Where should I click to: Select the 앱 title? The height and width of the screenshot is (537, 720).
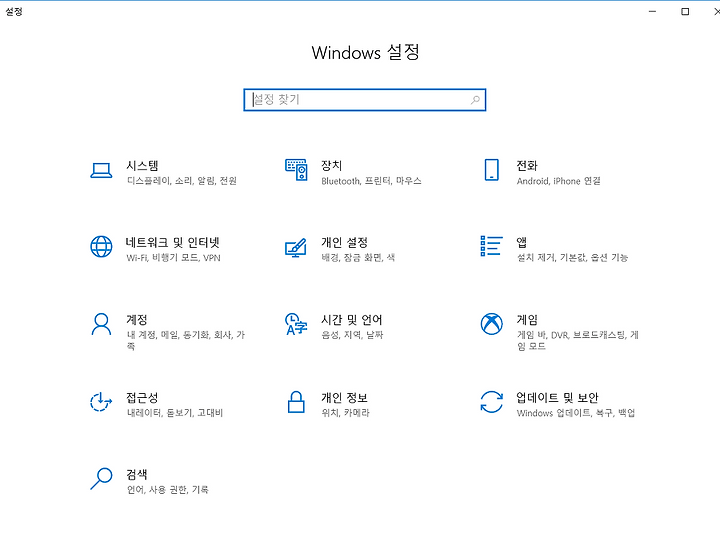[522, 242]
